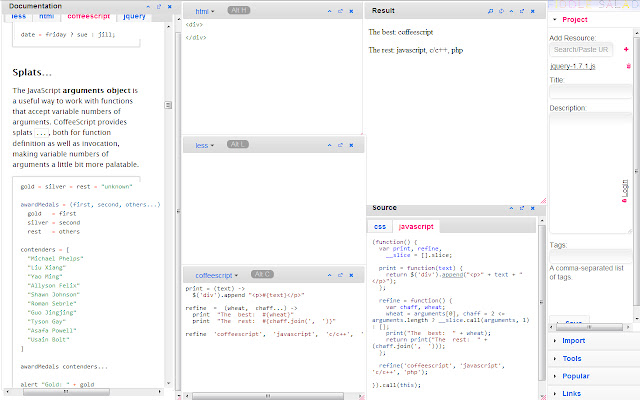Click the Tags input field

[590, 256]
